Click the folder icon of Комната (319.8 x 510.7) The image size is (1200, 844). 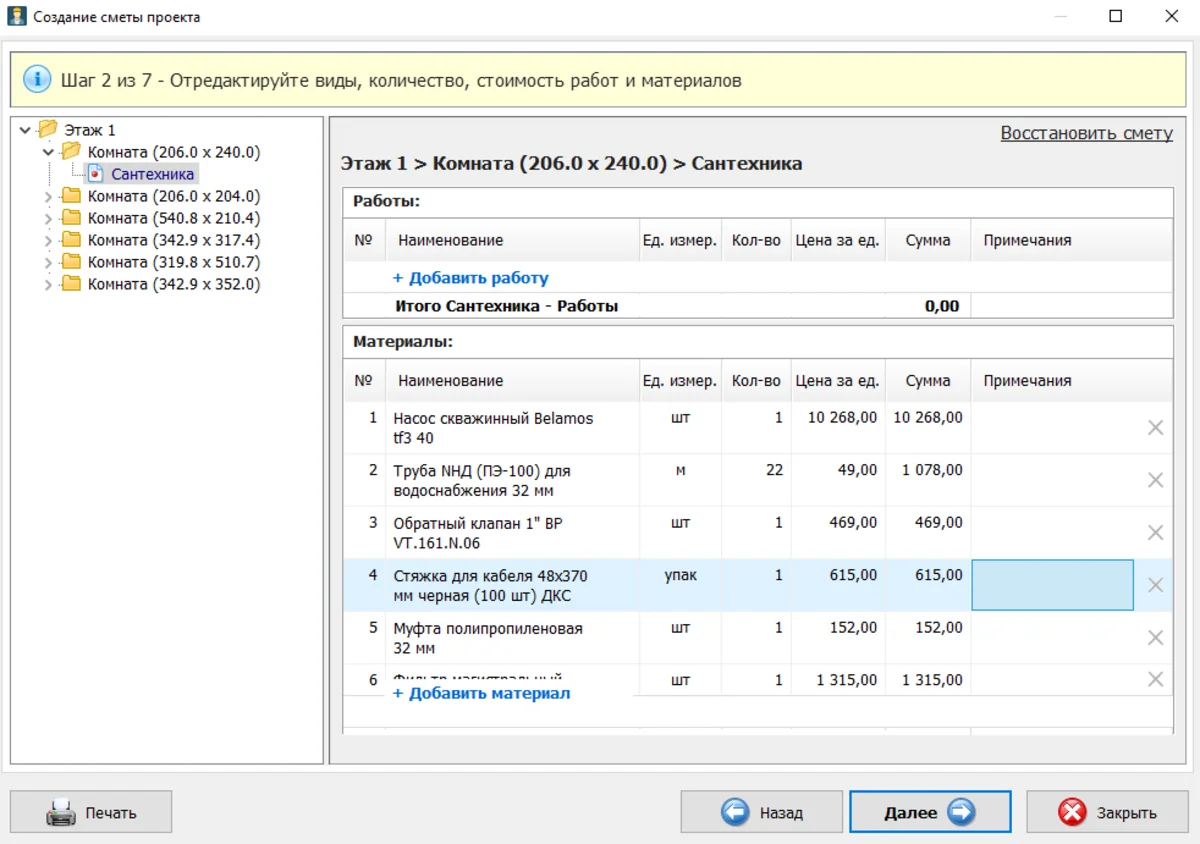point(71,262)
